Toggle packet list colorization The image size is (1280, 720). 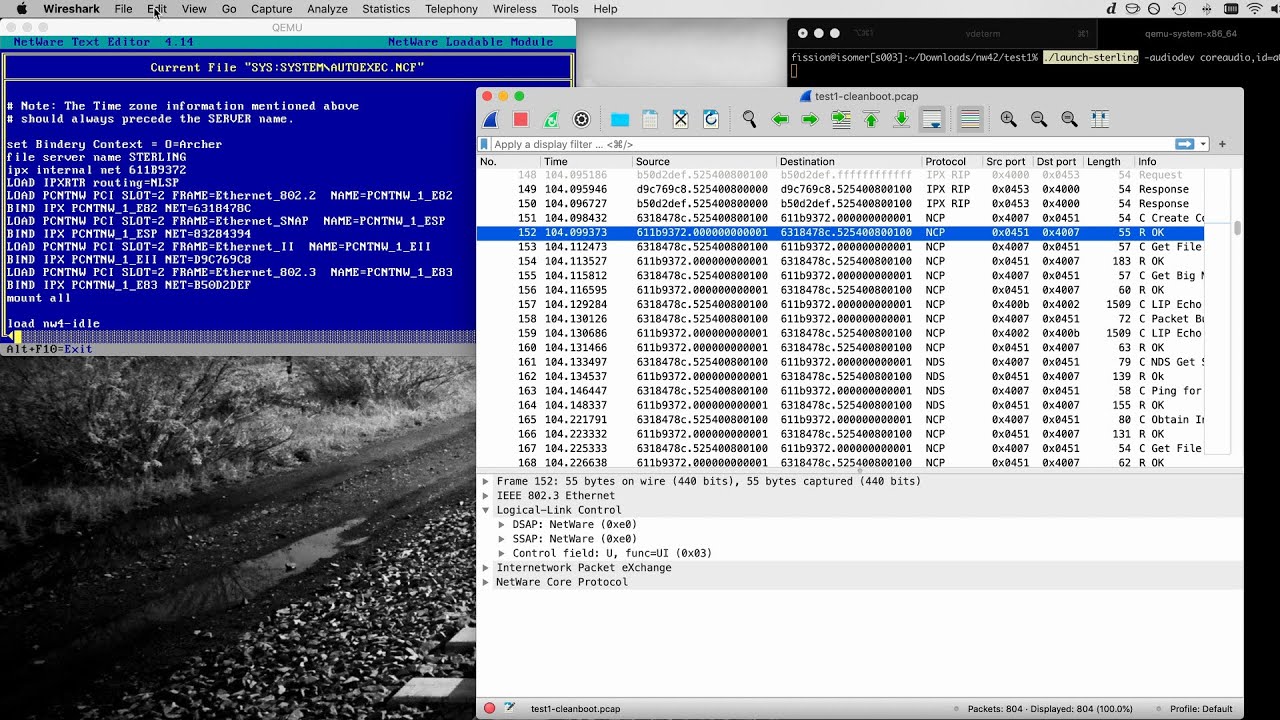pyautogui.click(x=969, y=119)
